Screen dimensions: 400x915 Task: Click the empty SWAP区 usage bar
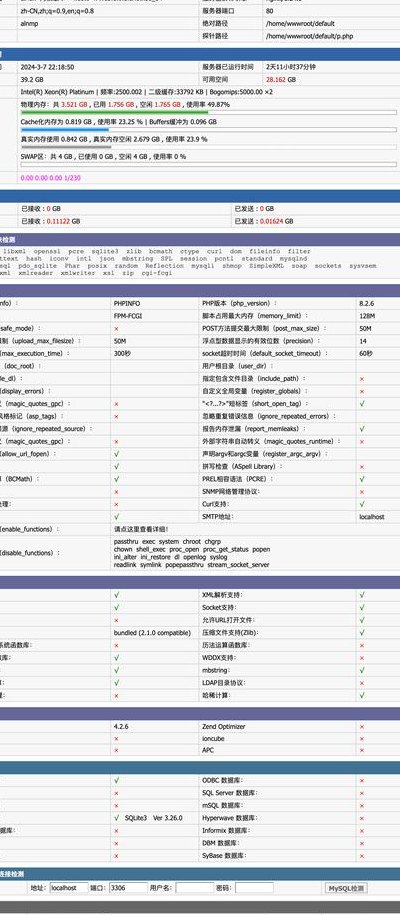pyautogui.click(x=208, y=165)
